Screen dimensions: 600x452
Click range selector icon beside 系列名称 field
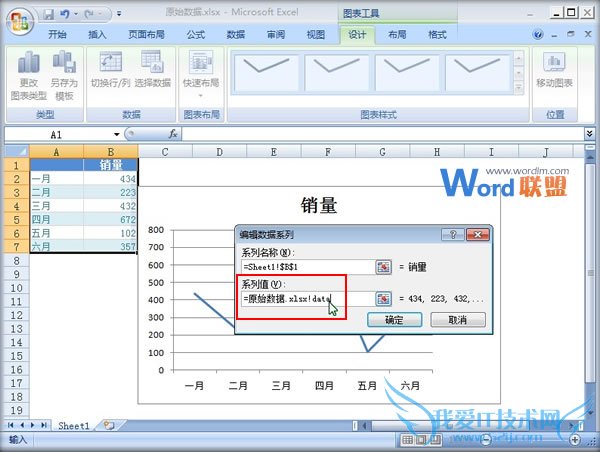pyautogui.click(x=383, y=267)
